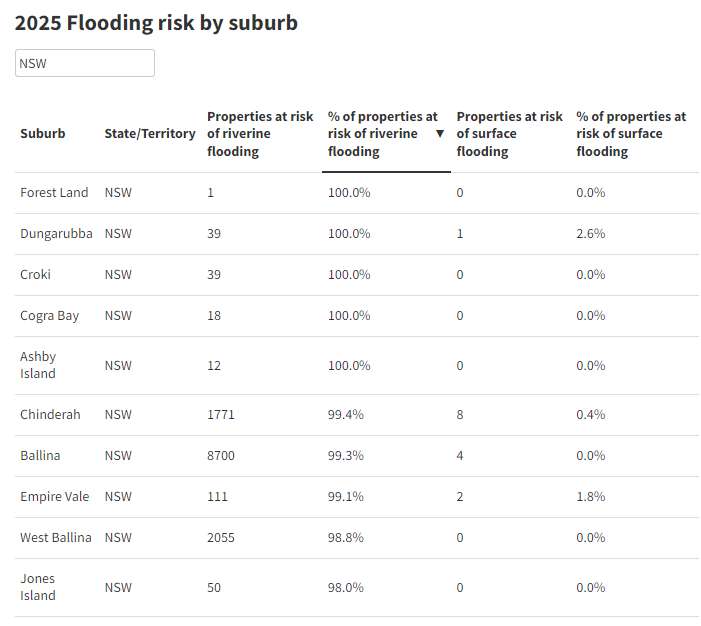Image resolution: width=701 pixels, height=626 pixels.
Task: Click the NSW suburb search field
Action: (85, 63)
